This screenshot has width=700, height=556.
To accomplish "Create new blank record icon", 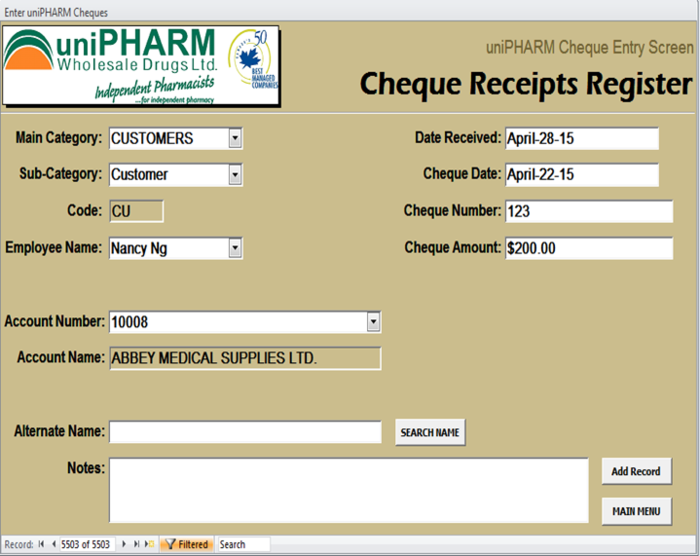I will 149,544.
